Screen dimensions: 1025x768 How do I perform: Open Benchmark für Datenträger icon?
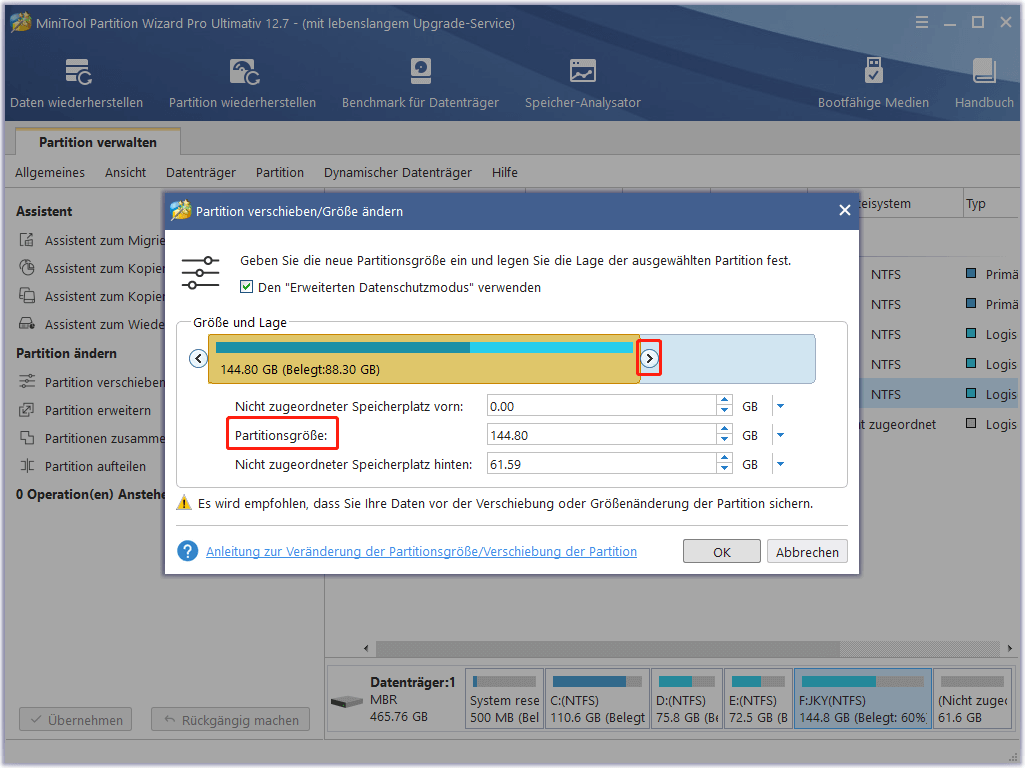click(420, 71)
